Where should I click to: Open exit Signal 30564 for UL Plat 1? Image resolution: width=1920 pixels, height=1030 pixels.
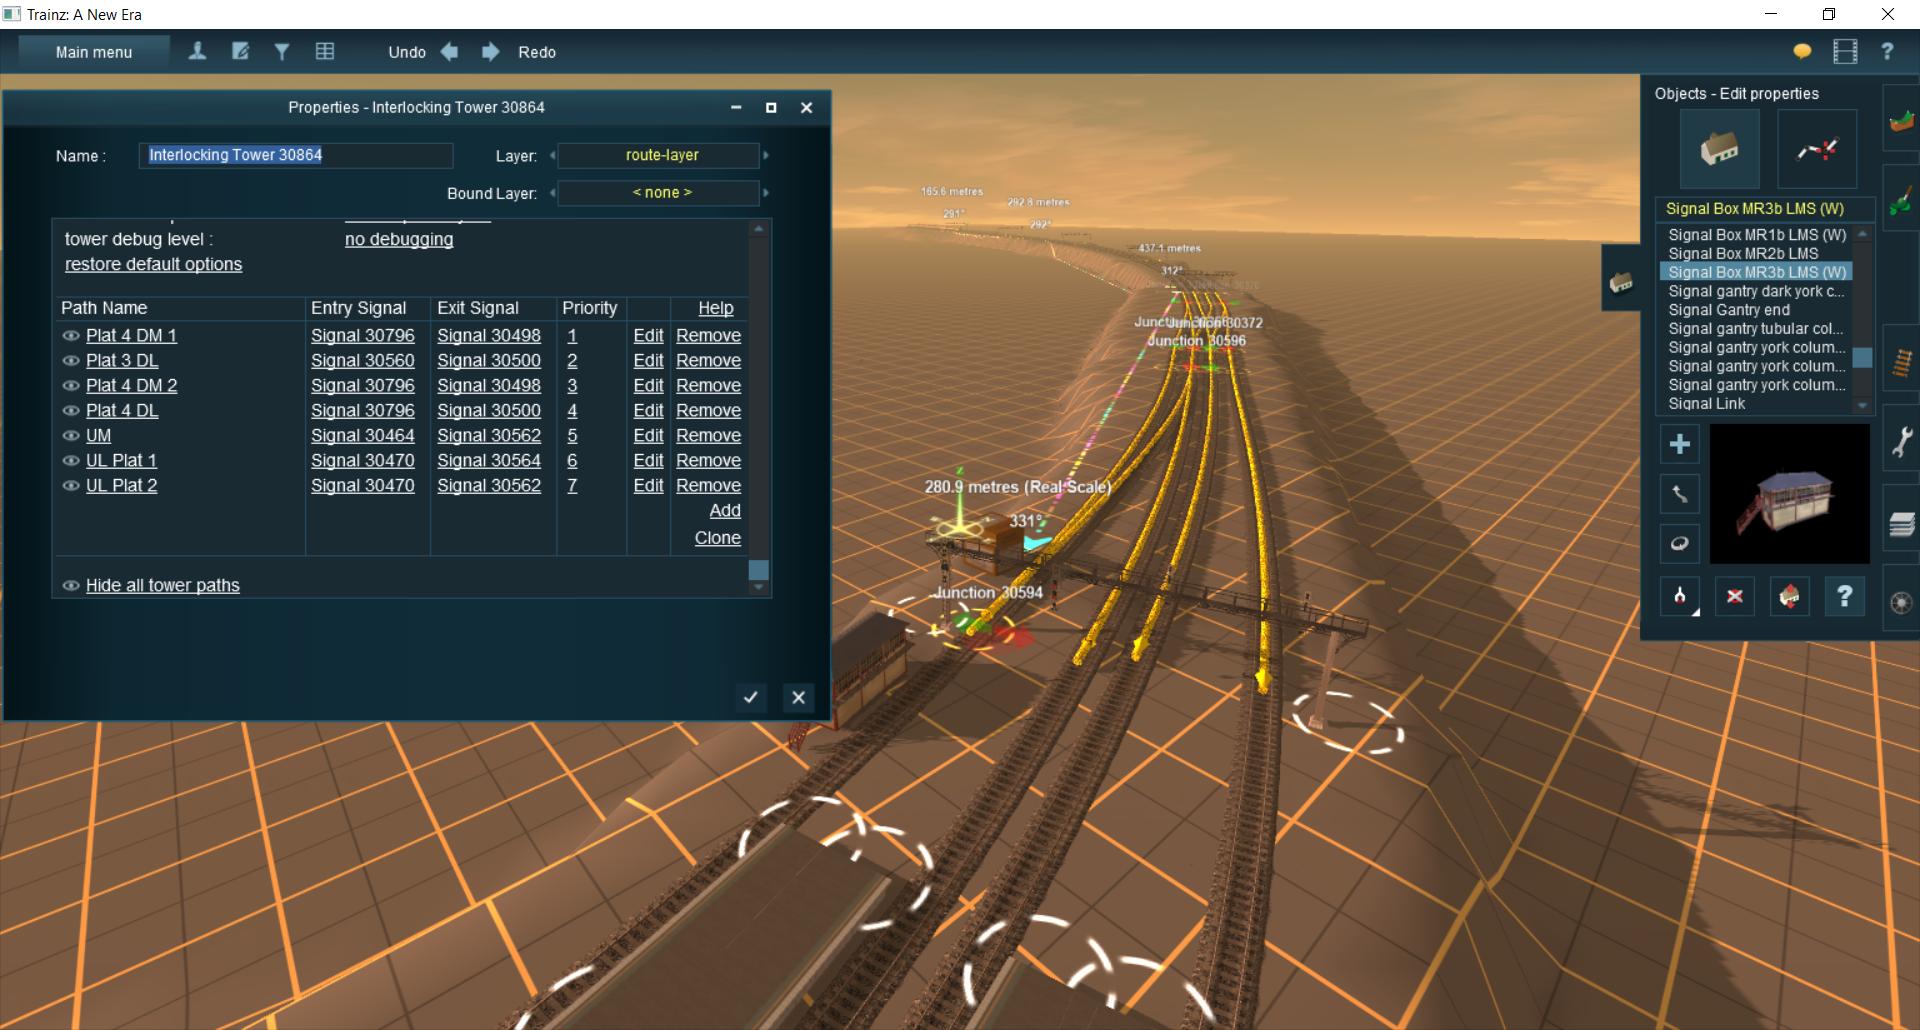point(489,460)
